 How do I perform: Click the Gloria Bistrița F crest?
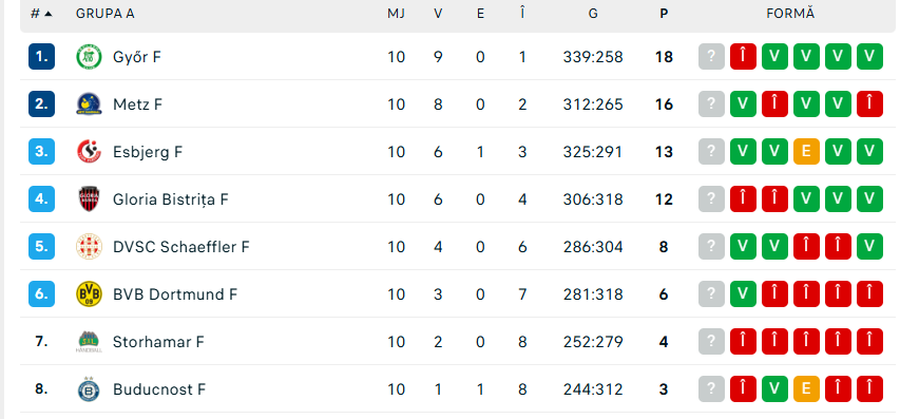(x=89, y=199)
